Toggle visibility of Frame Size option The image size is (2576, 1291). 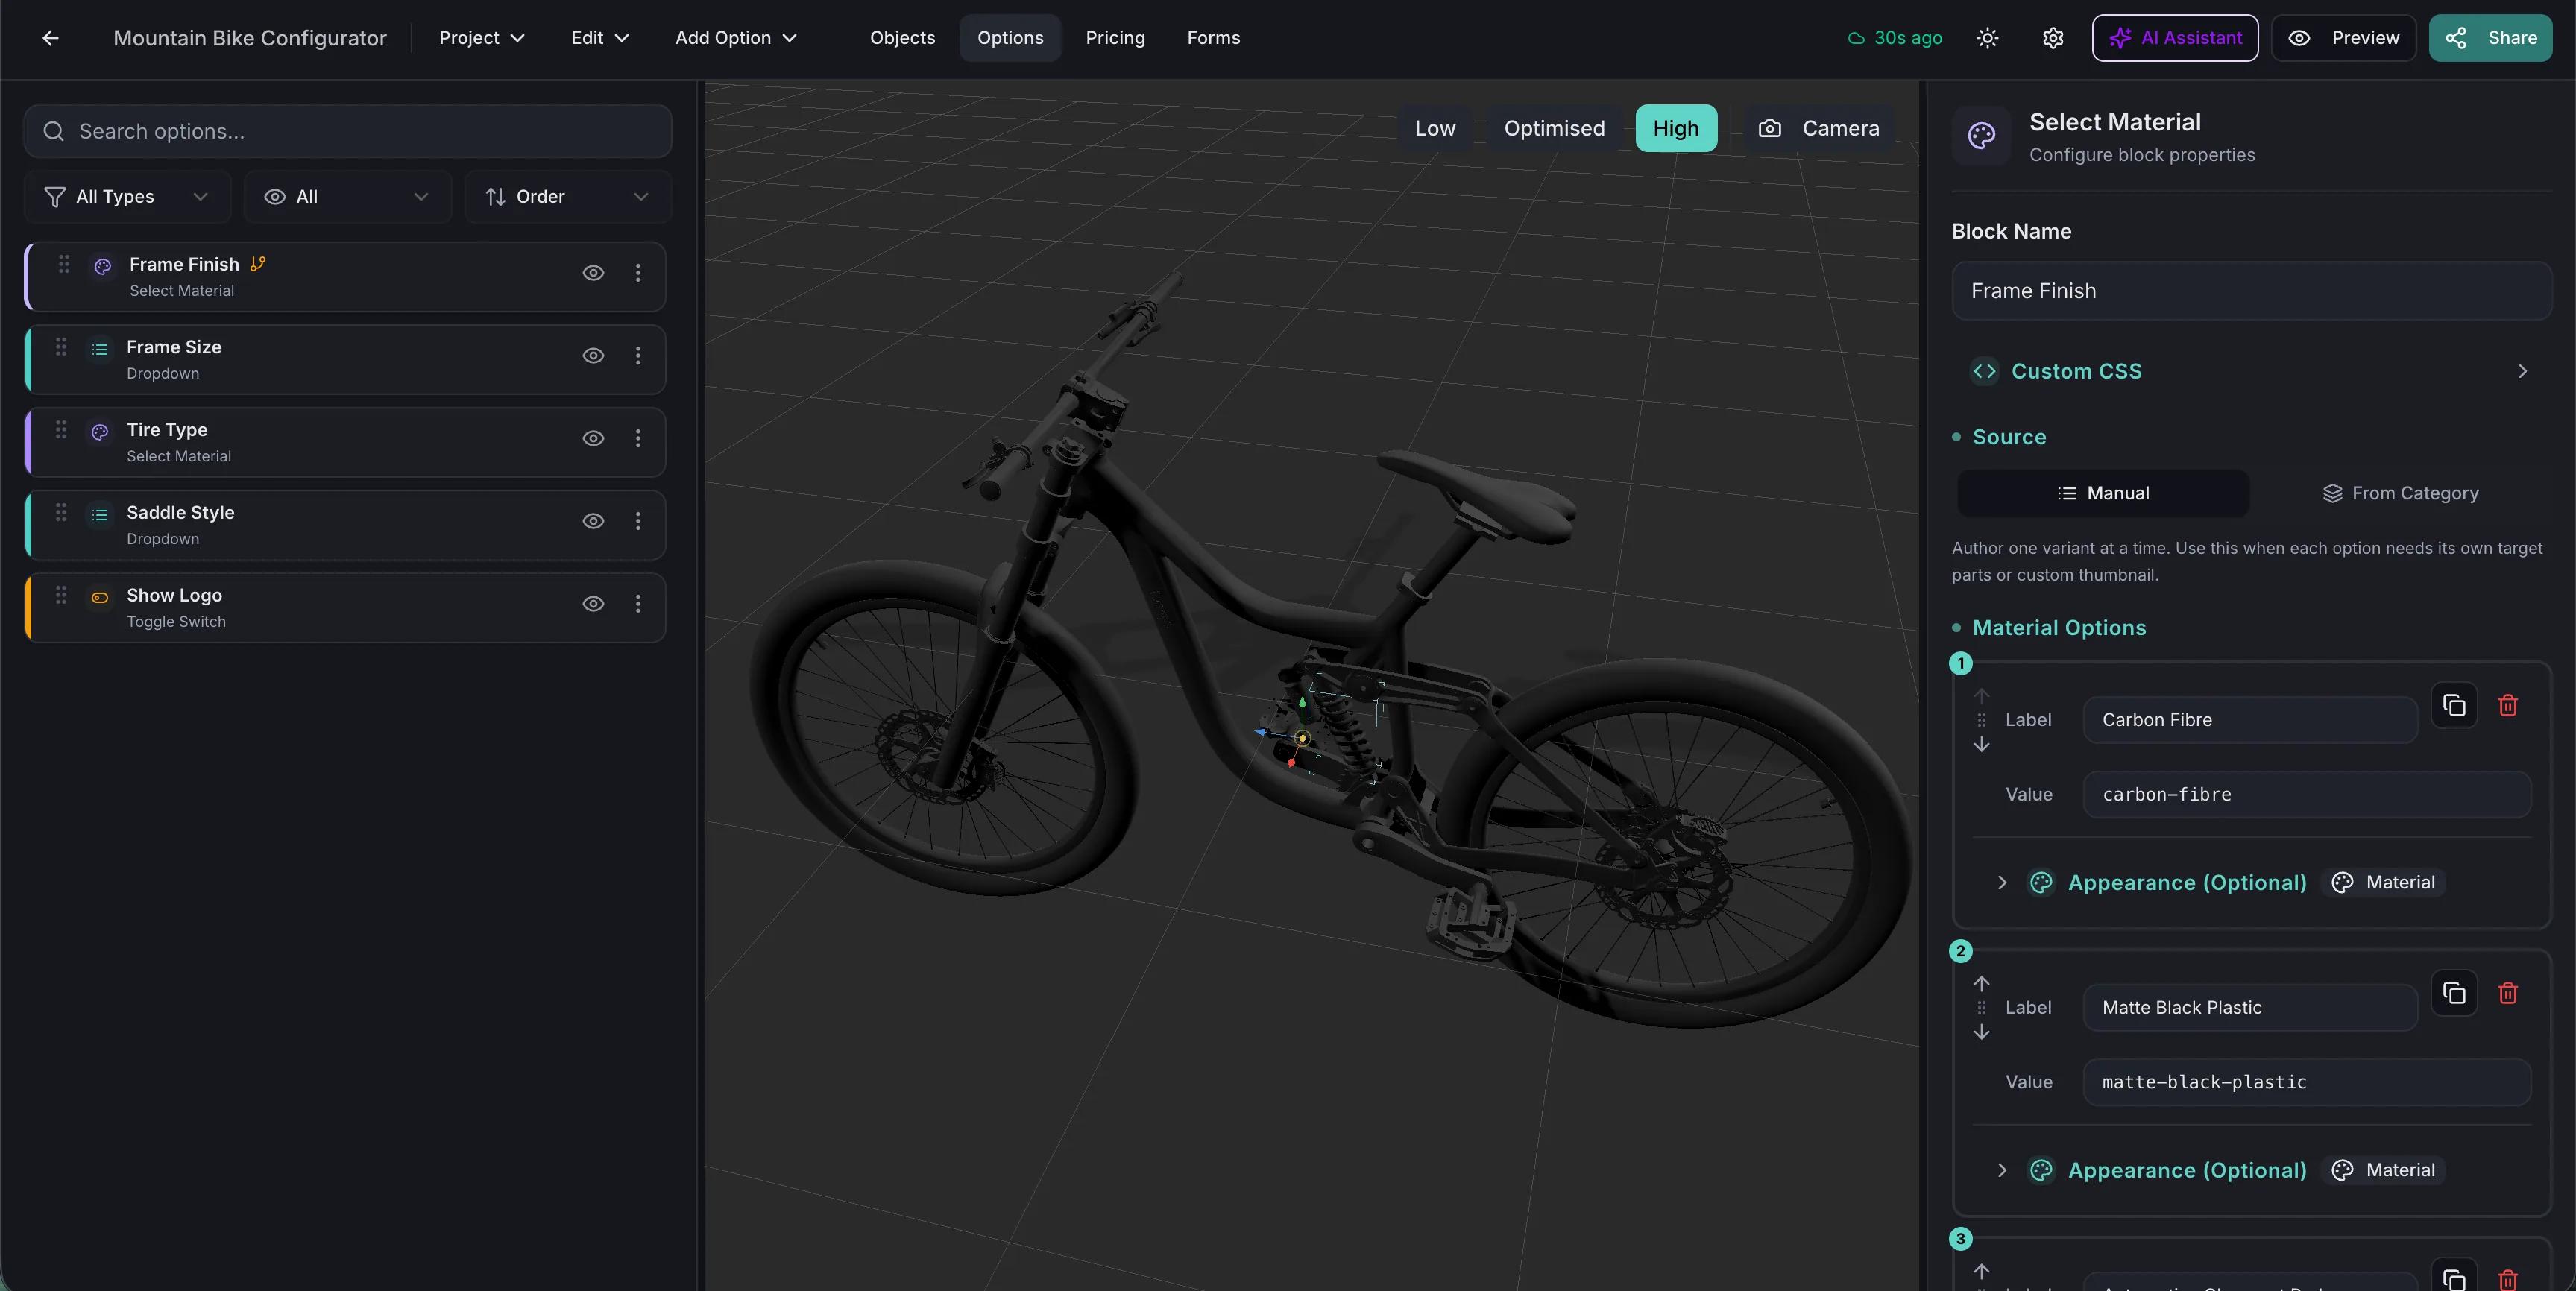click(593, 356)
